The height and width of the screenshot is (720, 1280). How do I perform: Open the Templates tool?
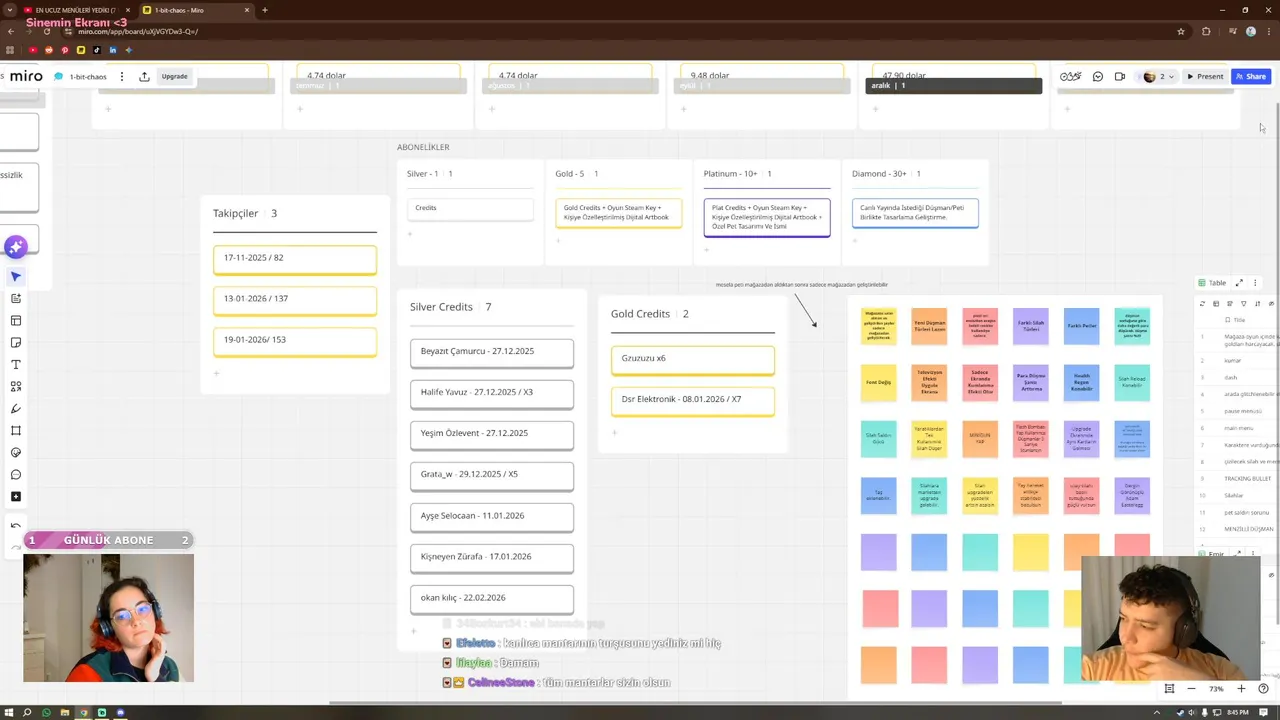(x=16, y=320)
